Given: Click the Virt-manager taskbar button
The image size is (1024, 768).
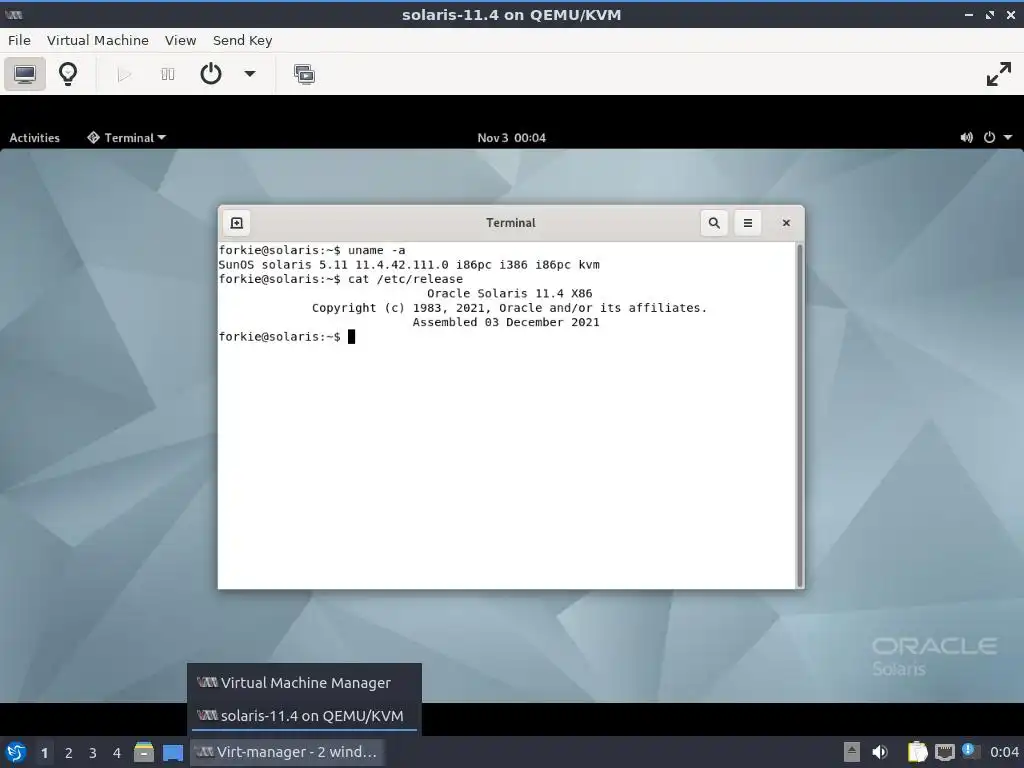Looking at the screenshot, I should pos(287,752).
